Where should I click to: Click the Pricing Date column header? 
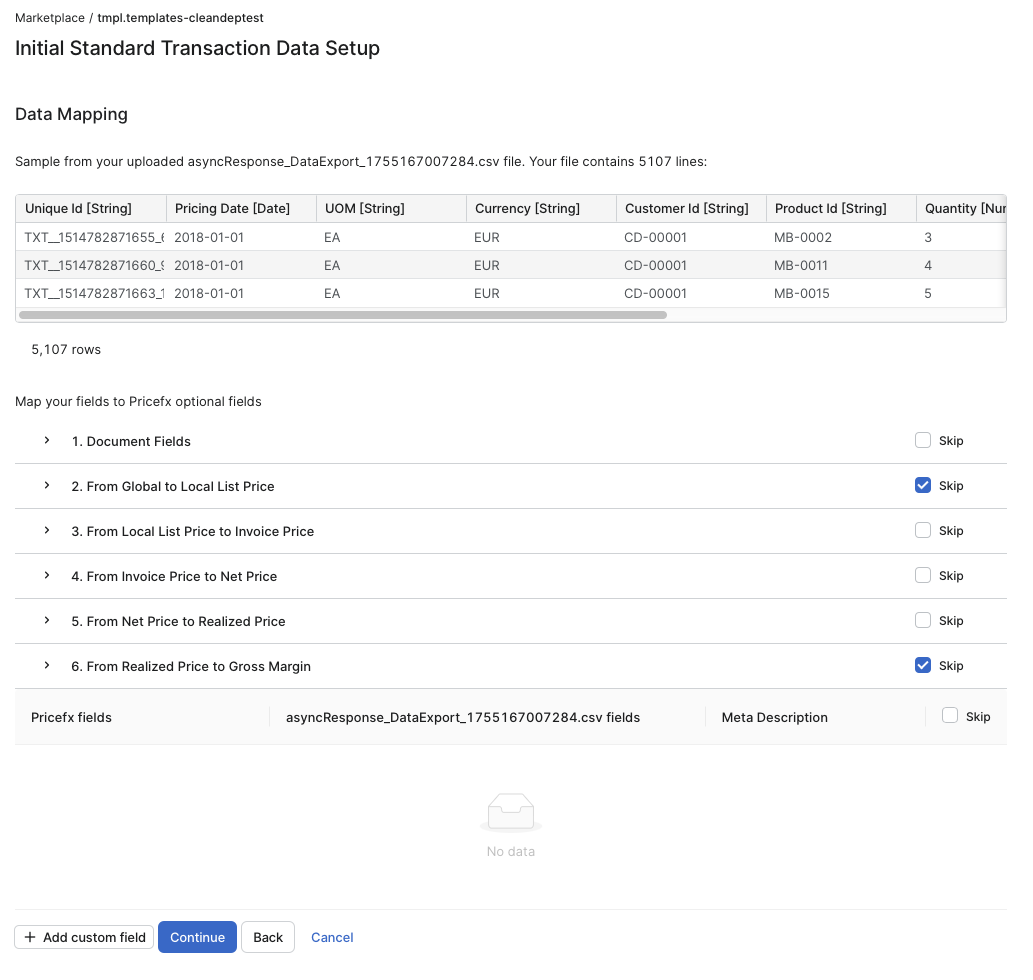[x=232, y=209]
